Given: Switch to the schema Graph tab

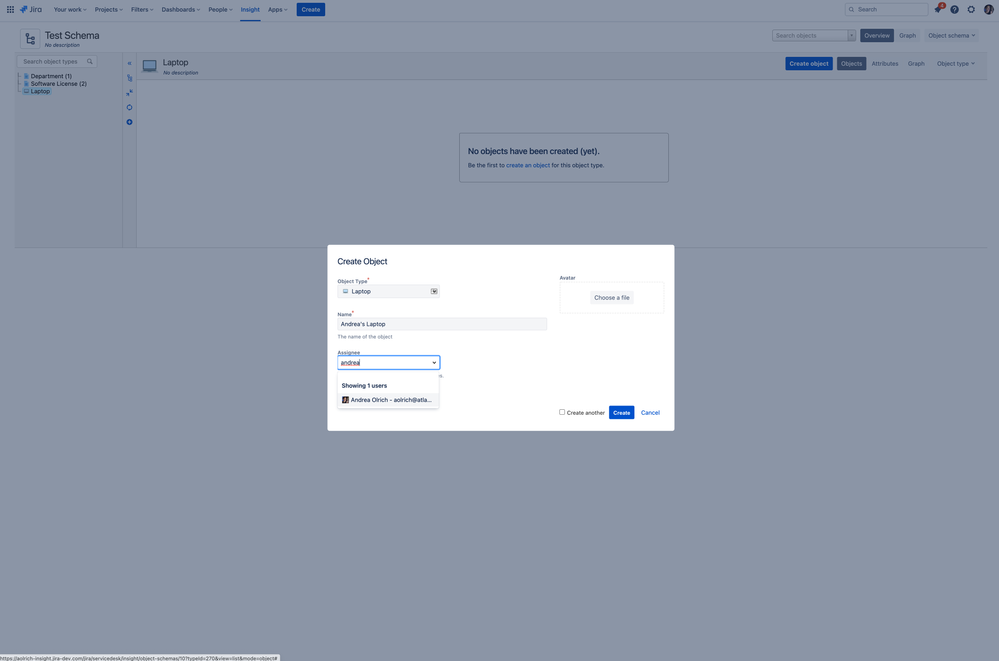Looking at the screenshot, I should [907, 36].
